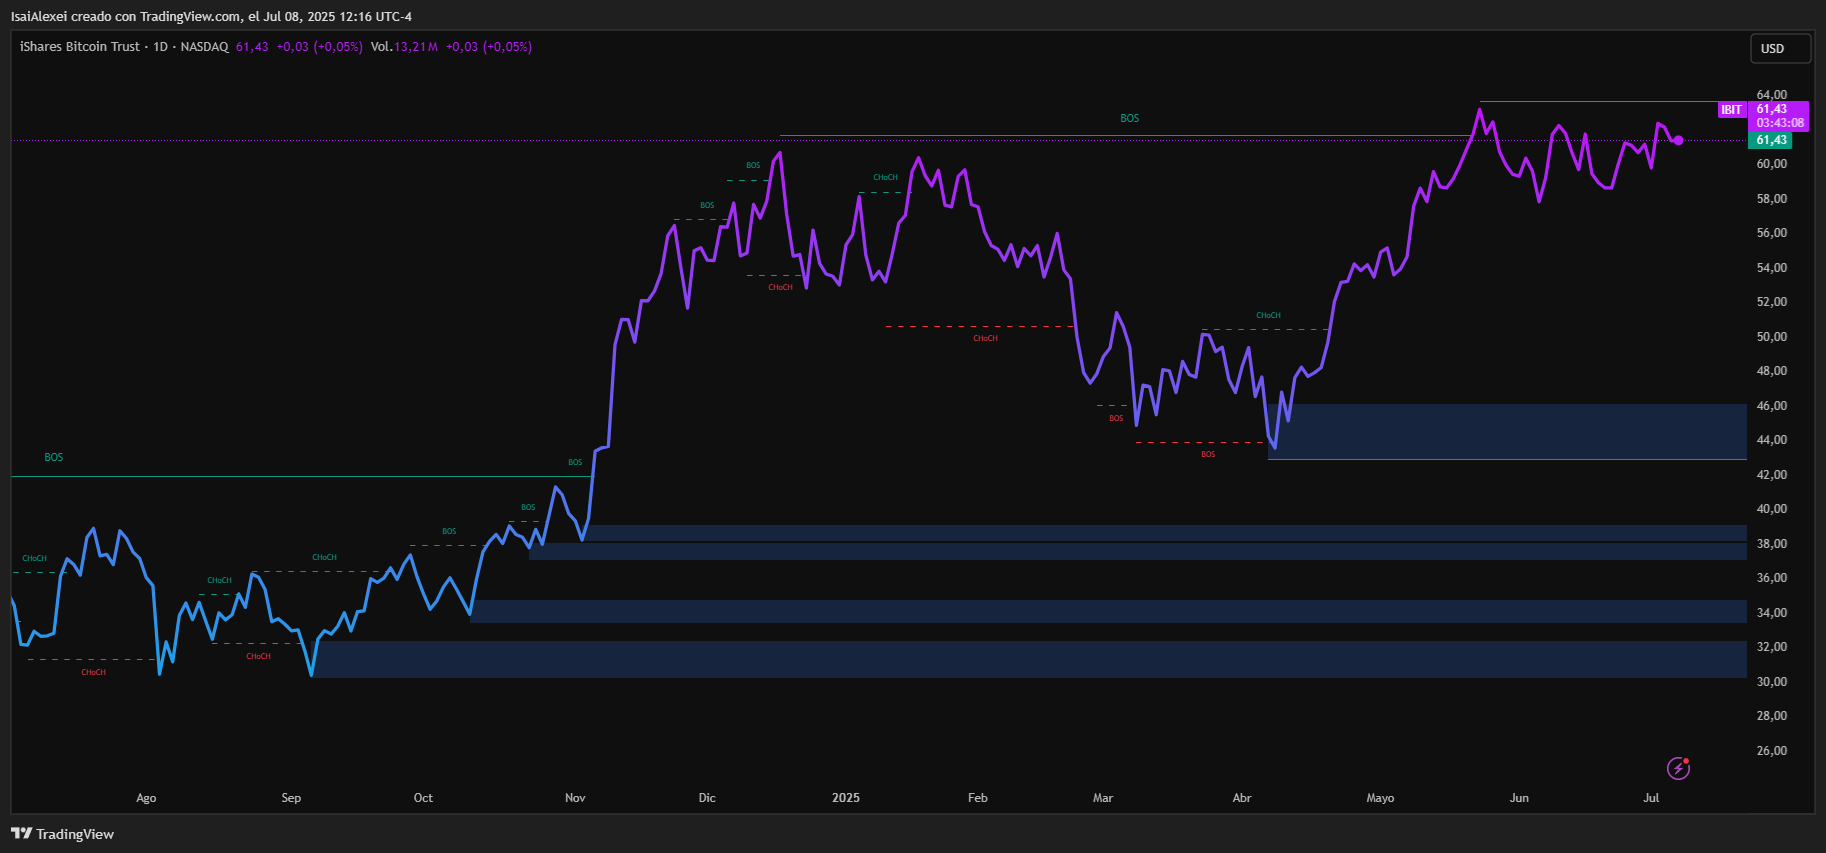Screen dimensions: 1826x853
Task: Click the Vol. indicator label in header
Action: 381,47
